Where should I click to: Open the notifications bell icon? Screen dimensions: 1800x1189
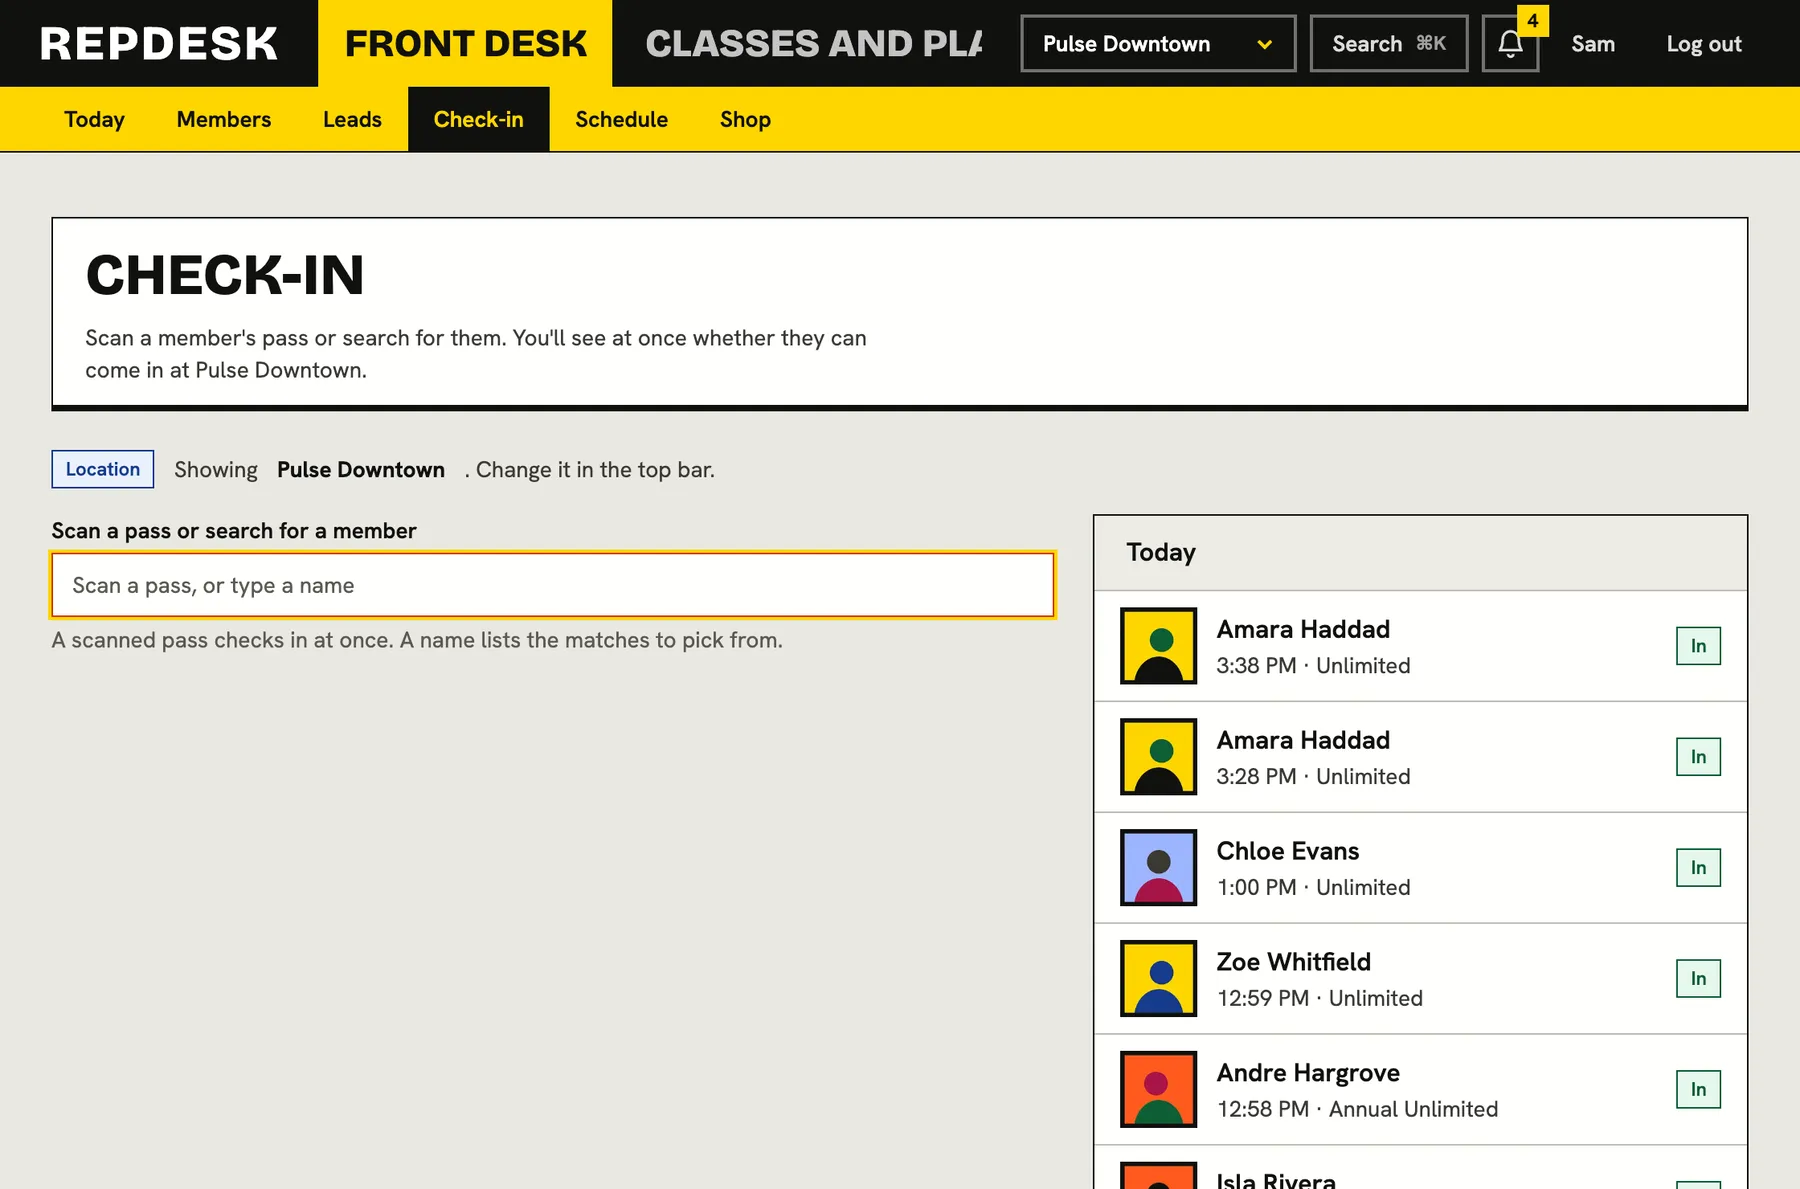click(x=1510, y=44)
